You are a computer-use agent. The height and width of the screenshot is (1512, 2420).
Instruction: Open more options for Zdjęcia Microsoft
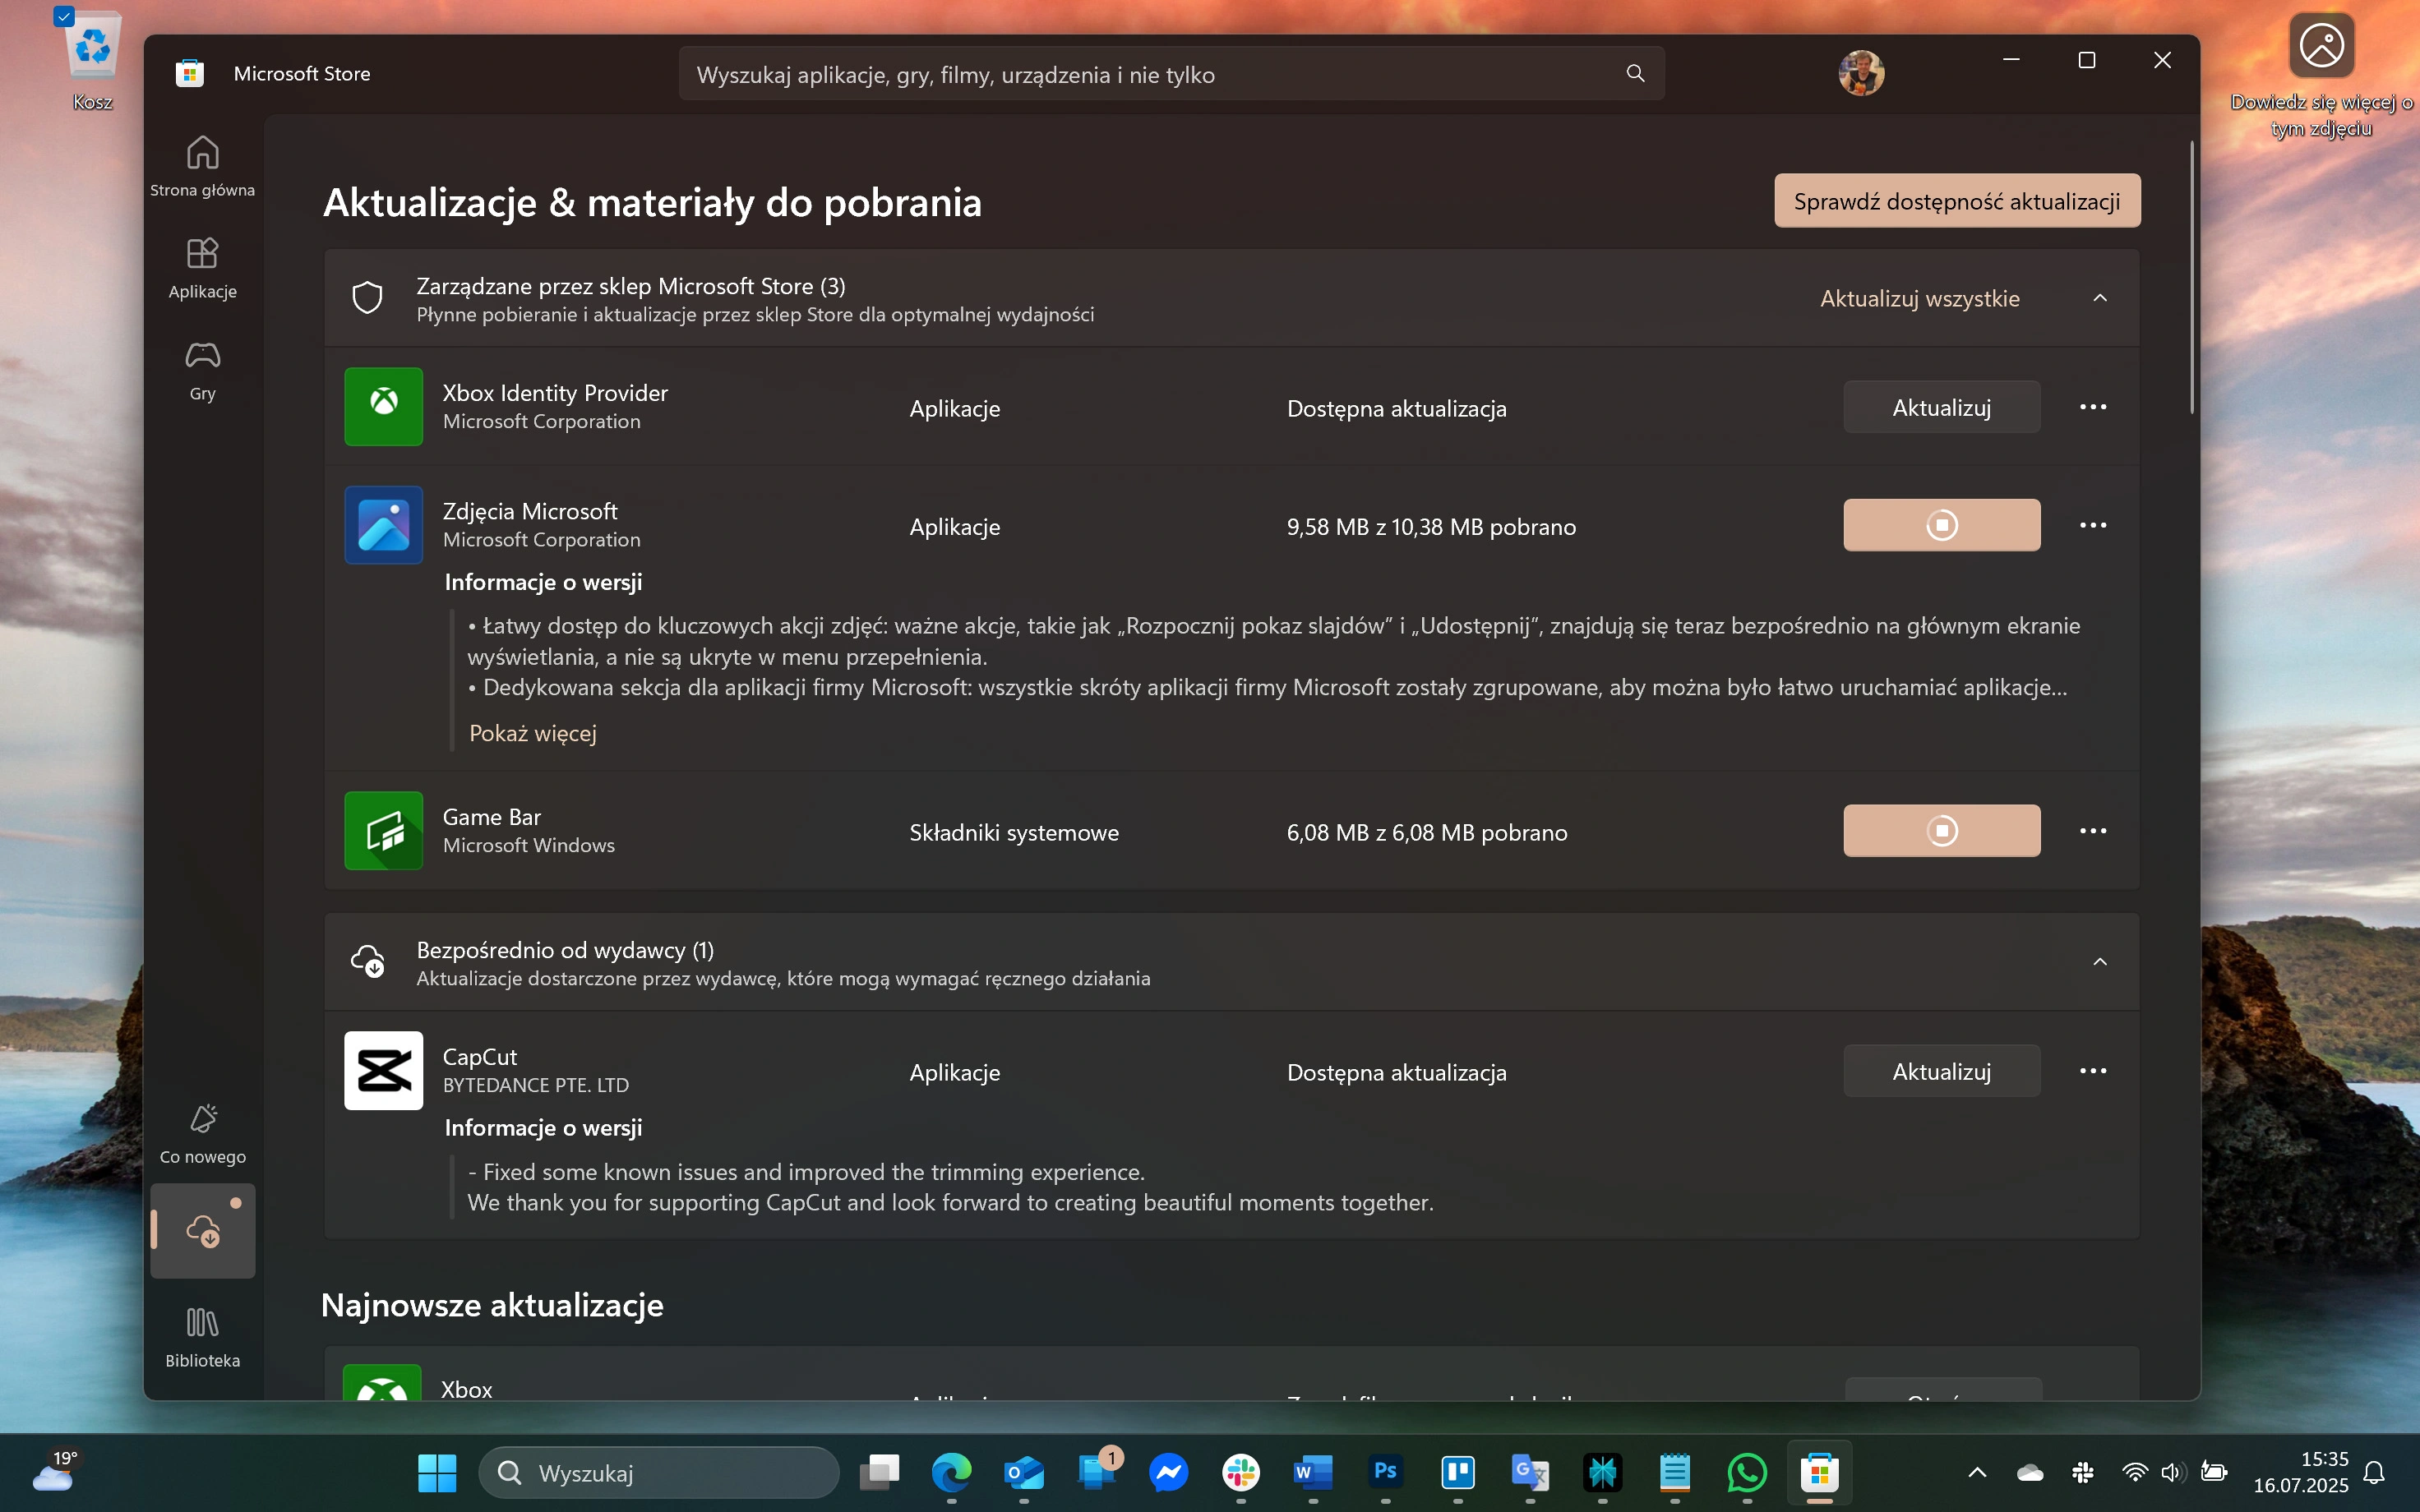pos(2093,525)
